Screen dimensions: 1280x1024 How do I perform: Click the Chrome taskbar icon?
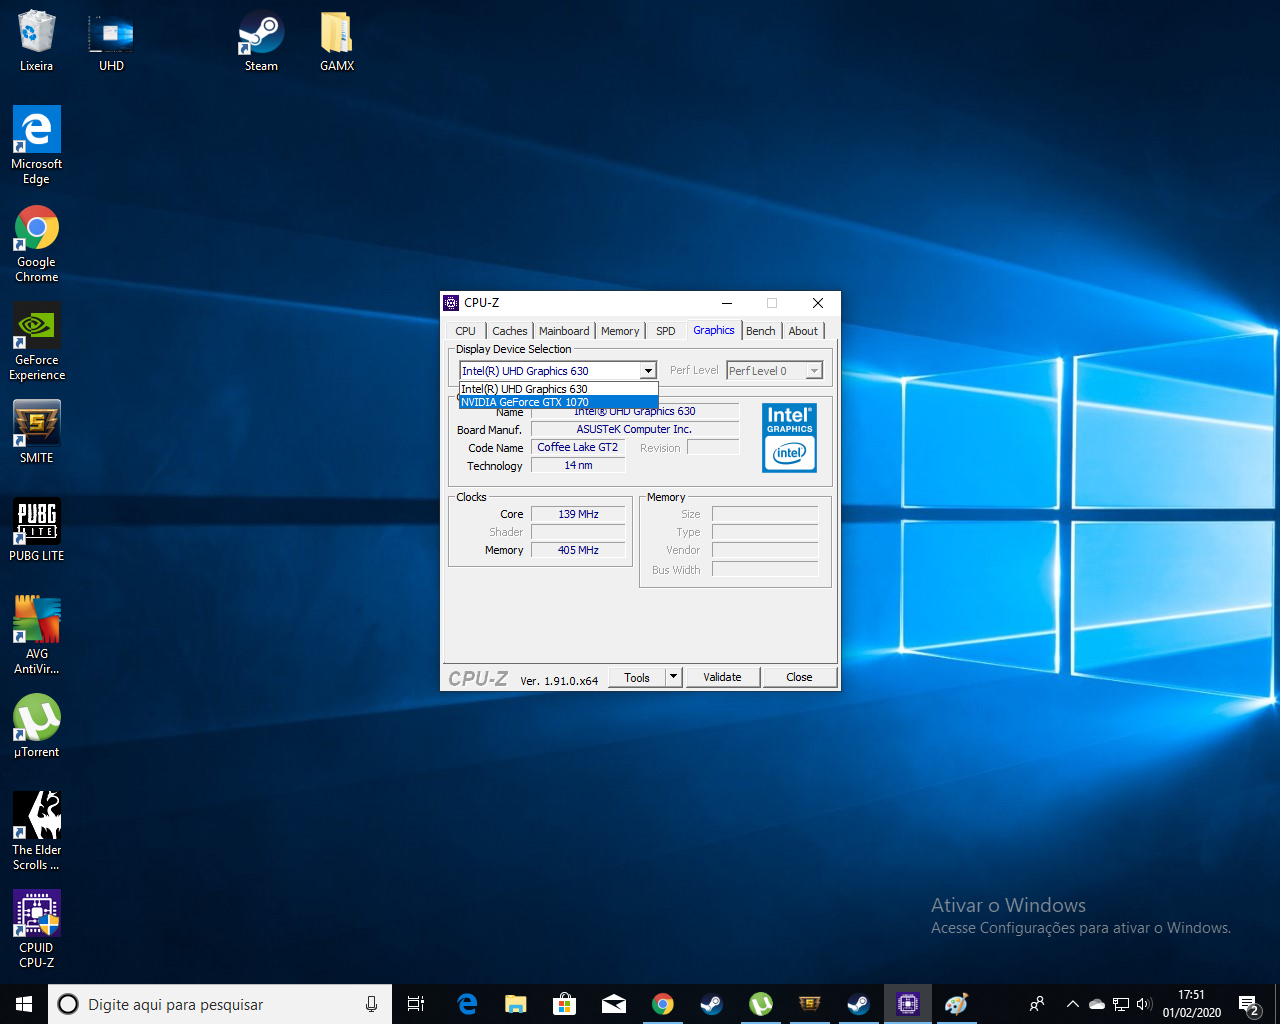(662, 1004)
